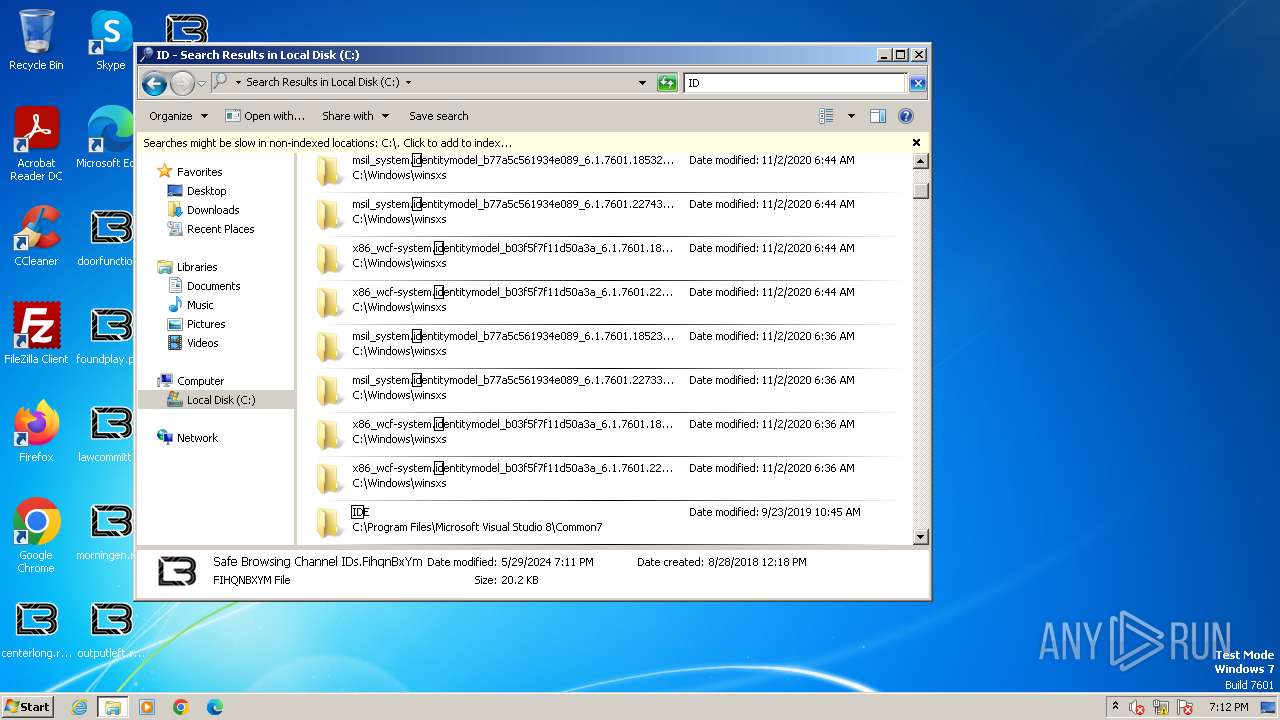Open the Share with menu
Screen dimensions: 1280x720
[355, 116]
